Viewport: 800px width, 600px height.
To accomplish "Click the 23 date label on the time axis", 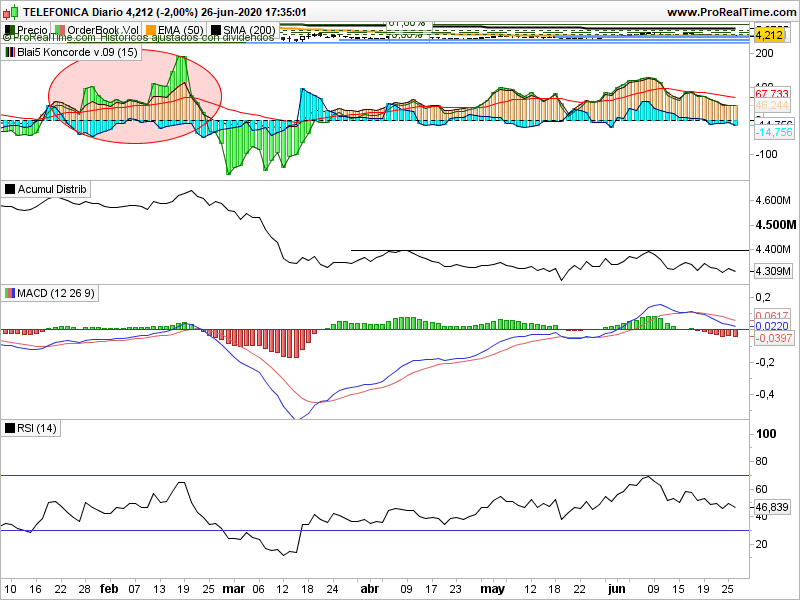I will click(456, 589).
